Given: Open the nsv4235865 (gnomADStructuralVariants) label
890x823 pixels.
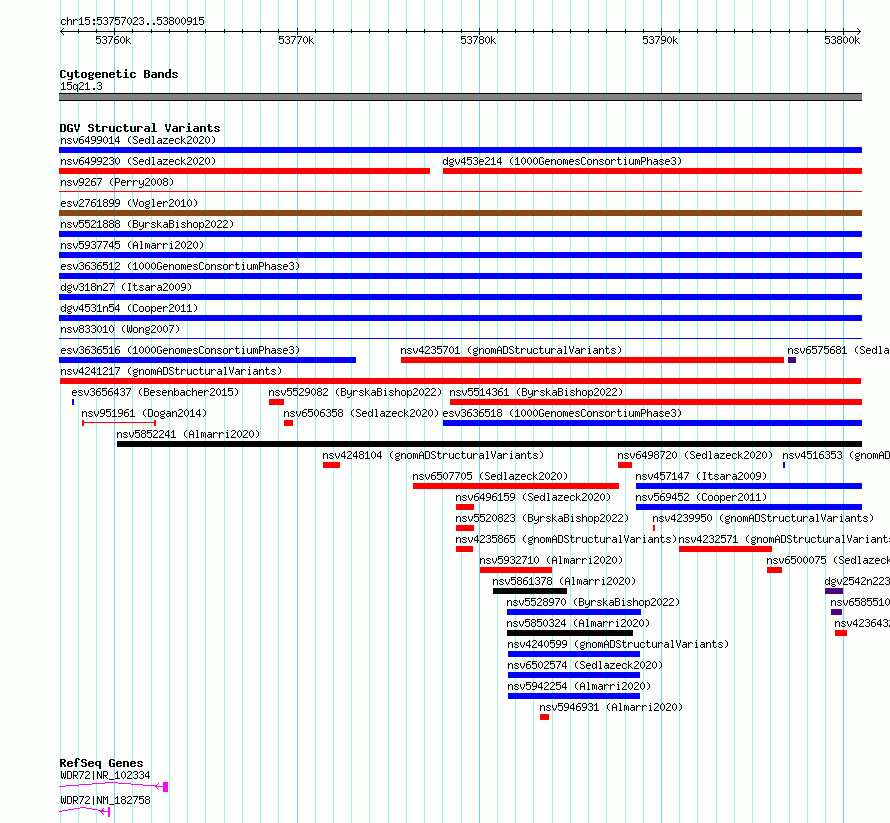Looking at the screenshot, I should point(566,539).
